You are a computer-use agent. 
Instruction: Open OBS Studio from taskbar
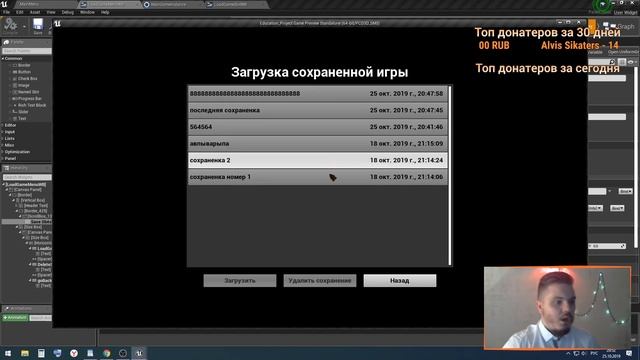(123, 353)
